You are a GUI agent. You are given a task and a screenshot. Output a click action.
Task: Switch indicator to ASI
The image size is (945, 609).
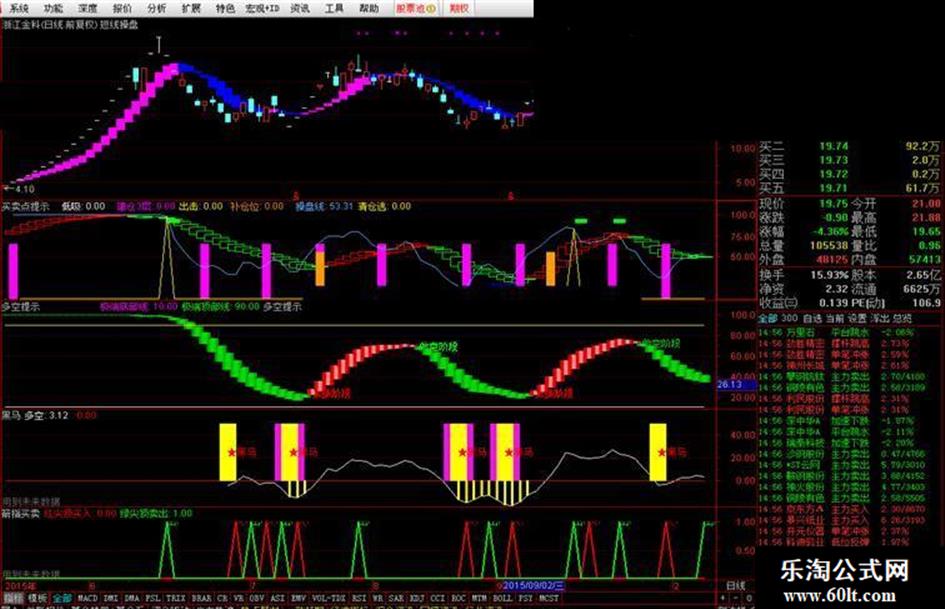[x=277, y=598]
